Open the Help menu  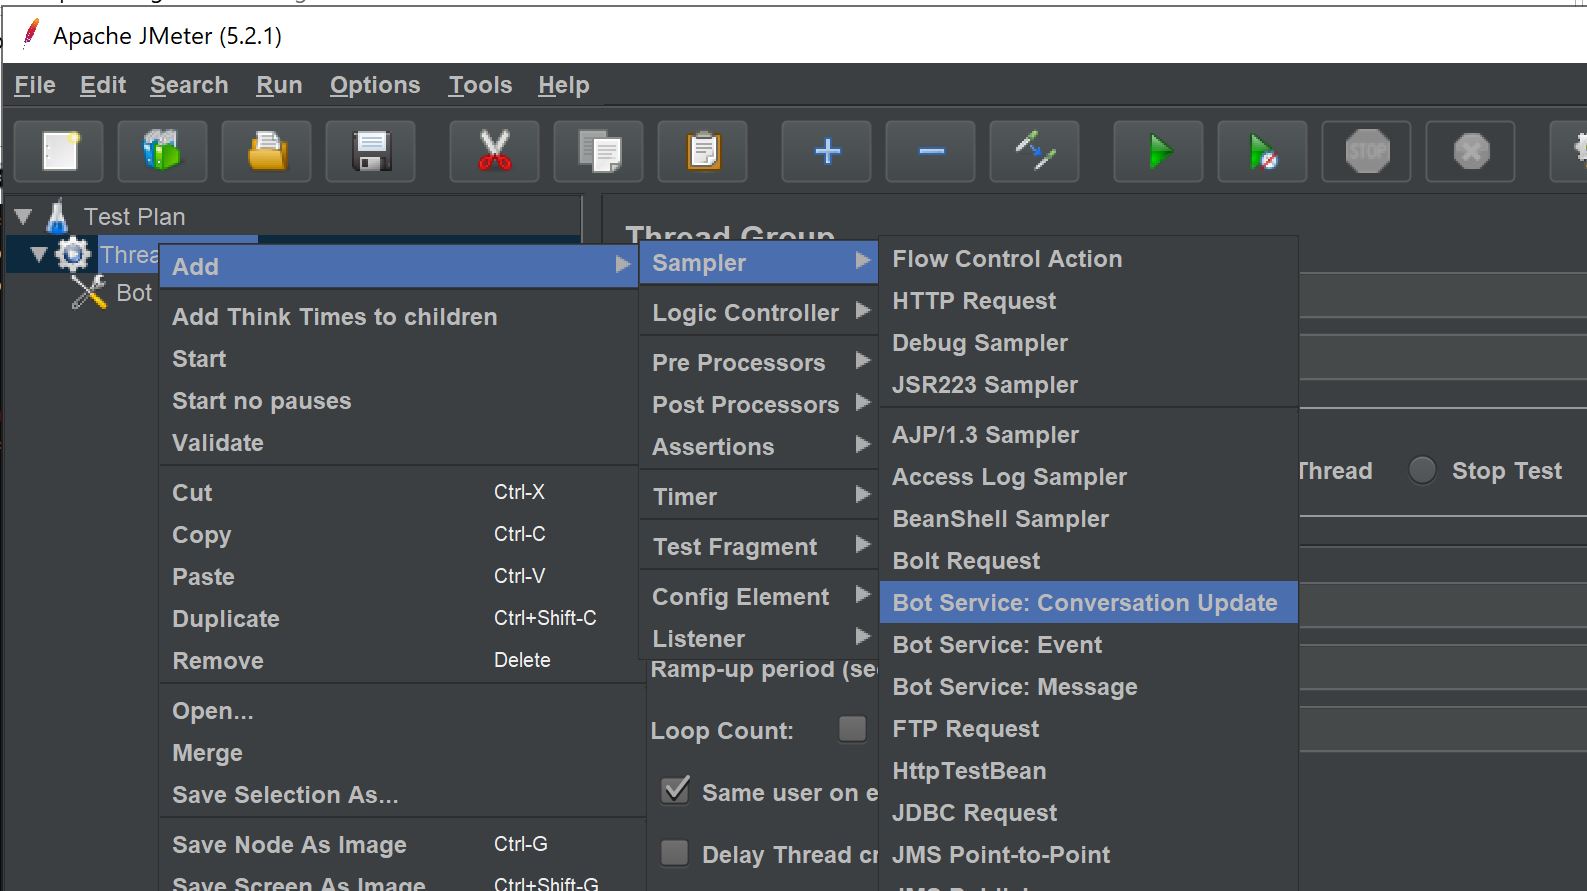pos(563,85)
